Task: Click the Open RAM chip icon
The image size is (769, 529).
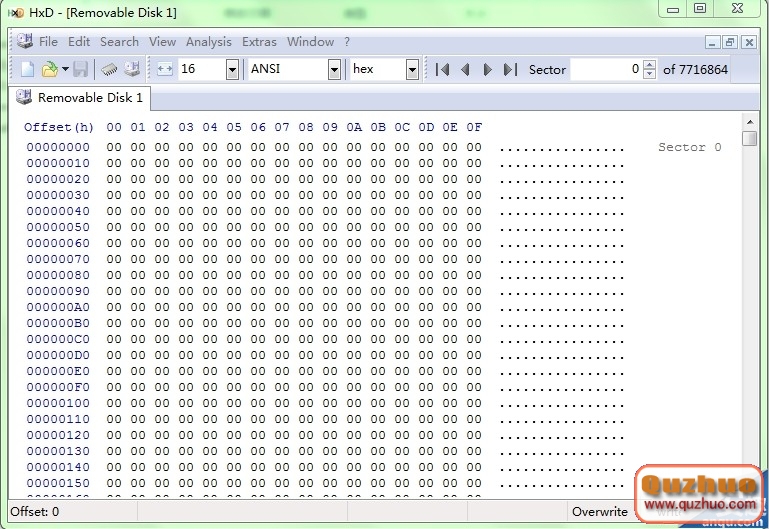Action: click(109, 70)
